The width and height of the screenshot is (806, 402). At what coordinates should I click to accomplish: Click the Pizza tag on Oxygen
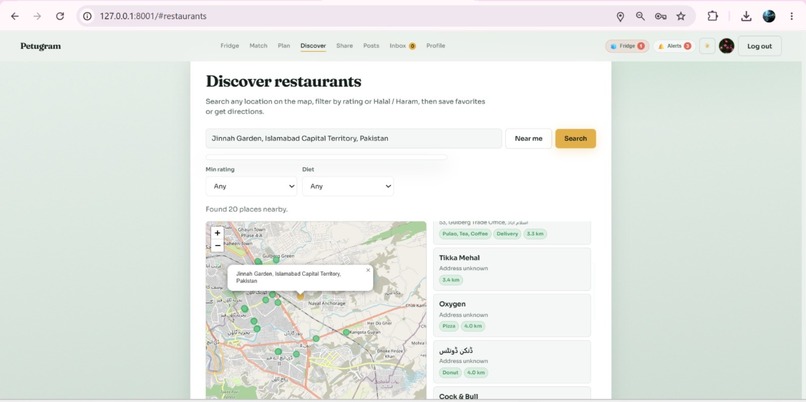[x=449, y=326]
